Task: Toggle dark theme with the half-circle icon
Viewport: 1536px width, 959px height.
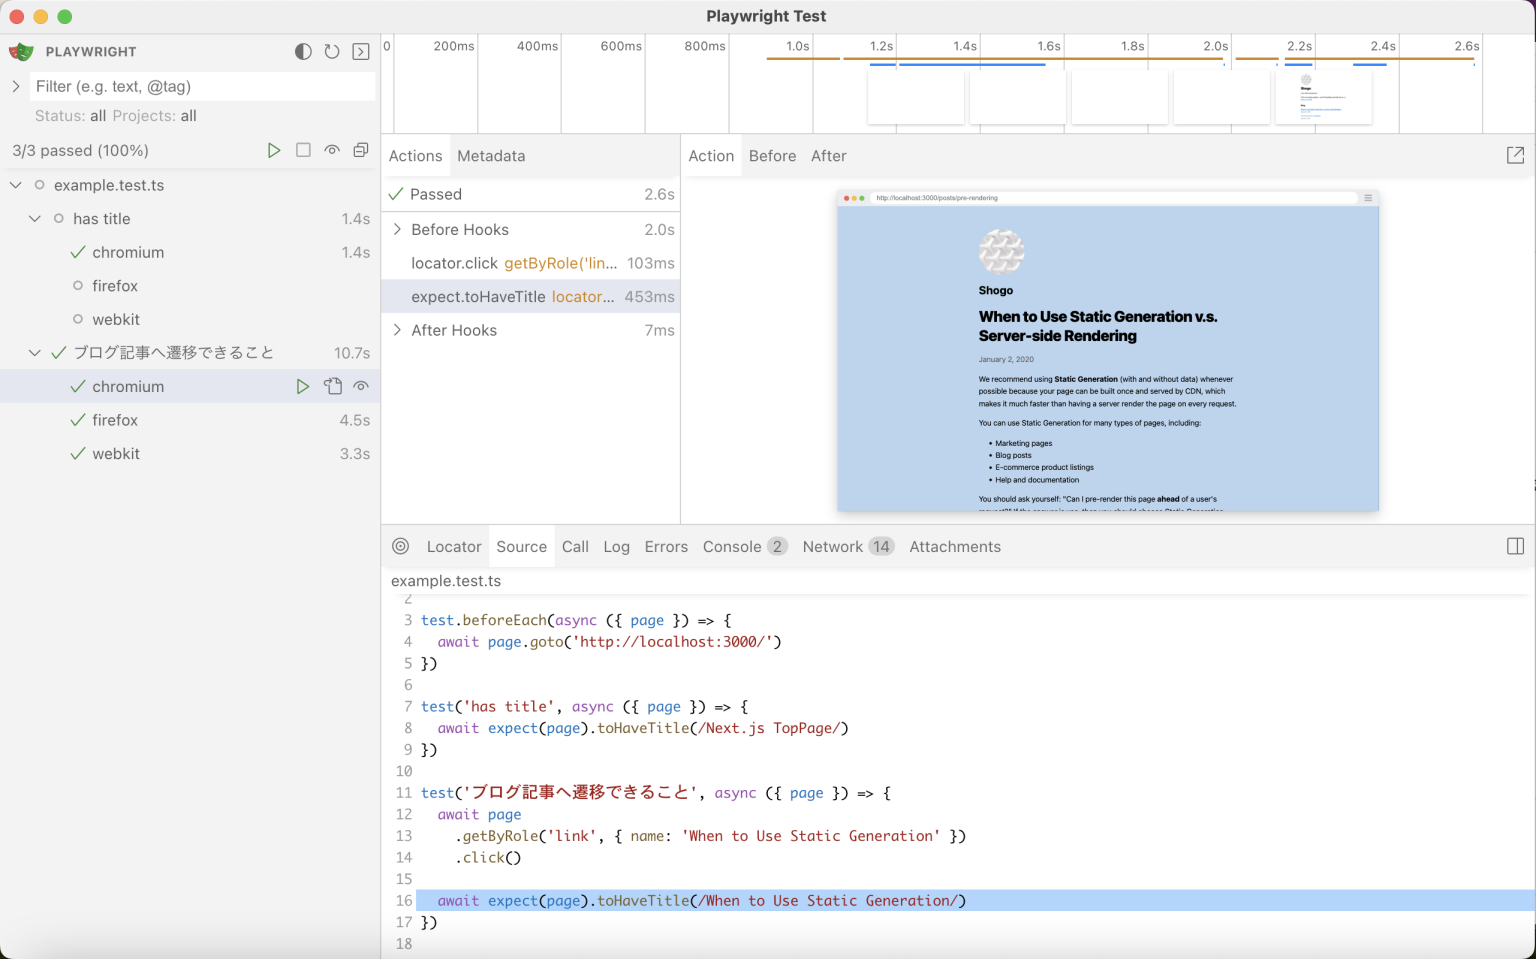Action: (303, 51)
